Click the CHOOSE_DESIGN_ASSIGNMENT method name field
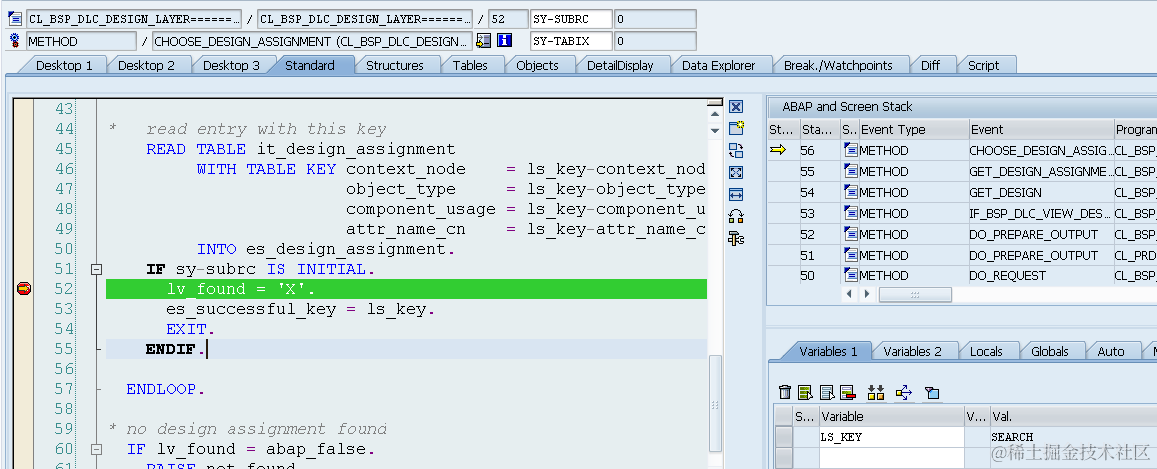The image size is (1157, 469). pos(311,41)
